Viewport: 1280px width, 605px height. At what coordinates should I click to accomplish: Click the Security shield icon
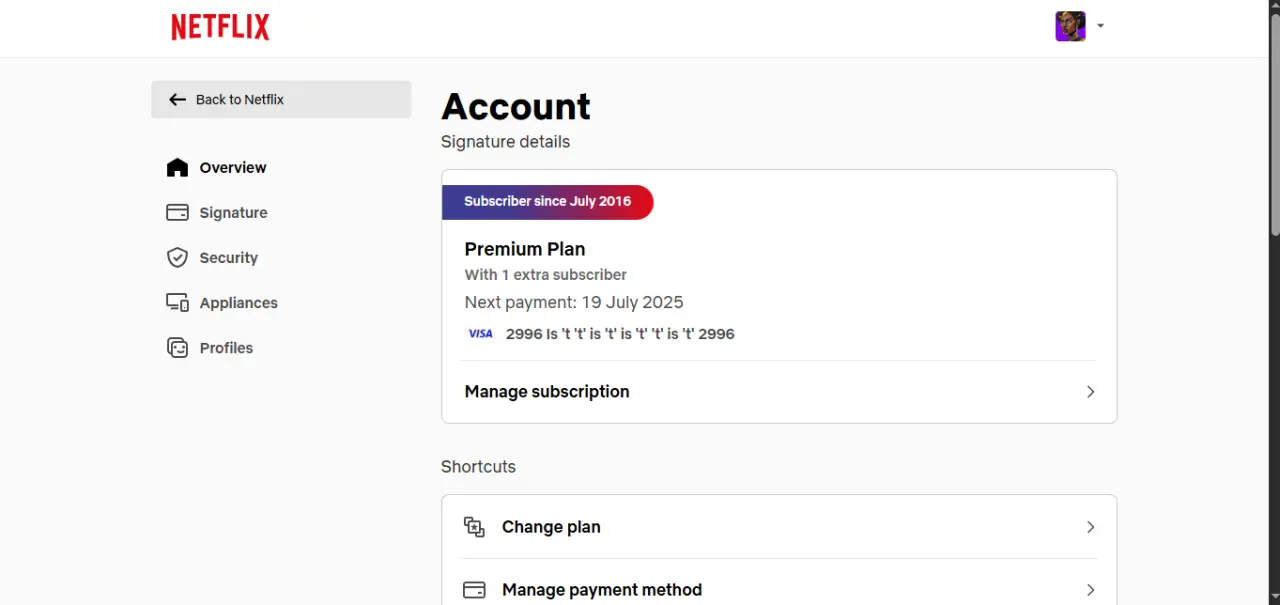(x=177, y=257)
